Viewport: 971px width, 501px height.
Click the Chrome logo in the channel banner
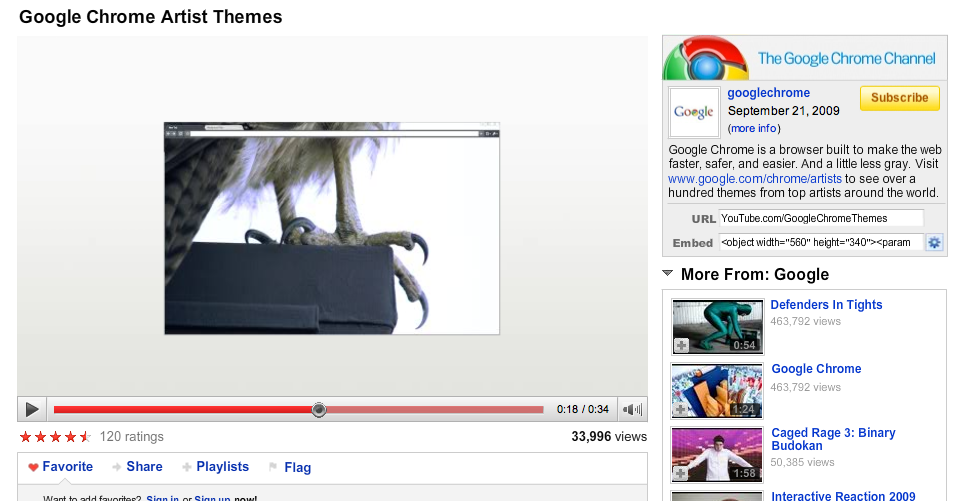pos(706,59)
